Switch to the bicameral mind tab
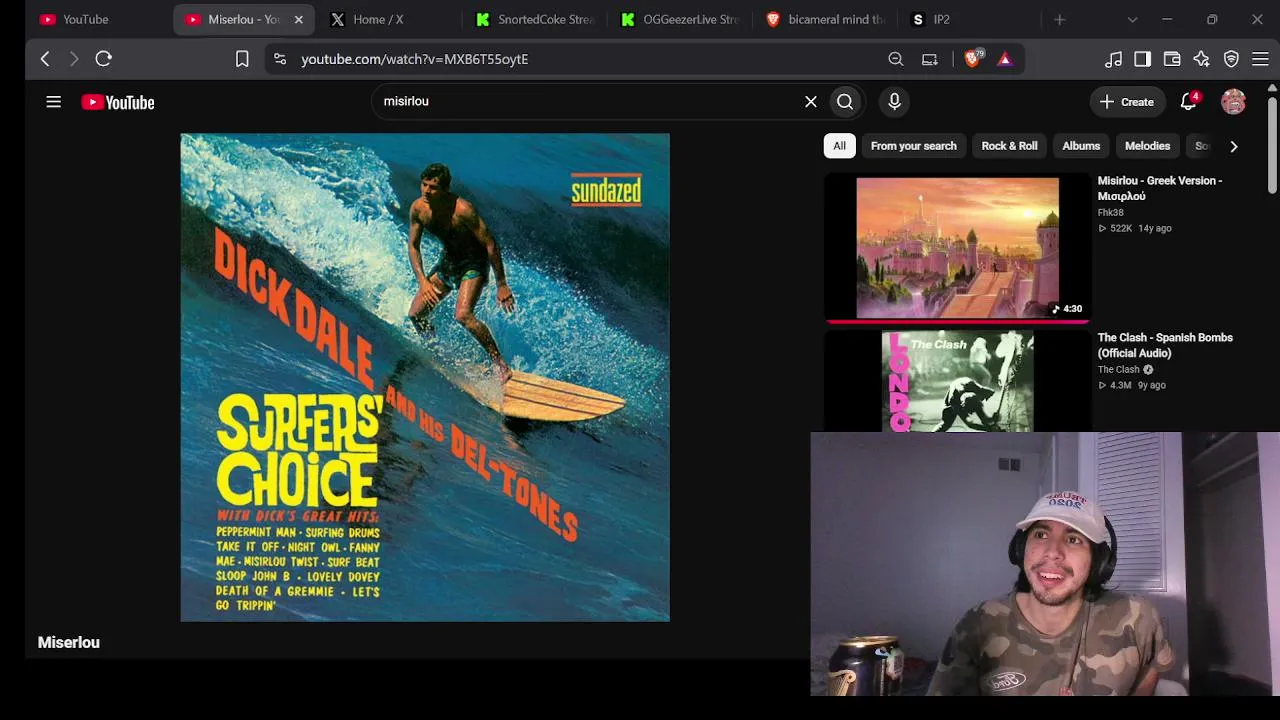The height and width of the screenshot is (720, 1280). coord(826,19)
